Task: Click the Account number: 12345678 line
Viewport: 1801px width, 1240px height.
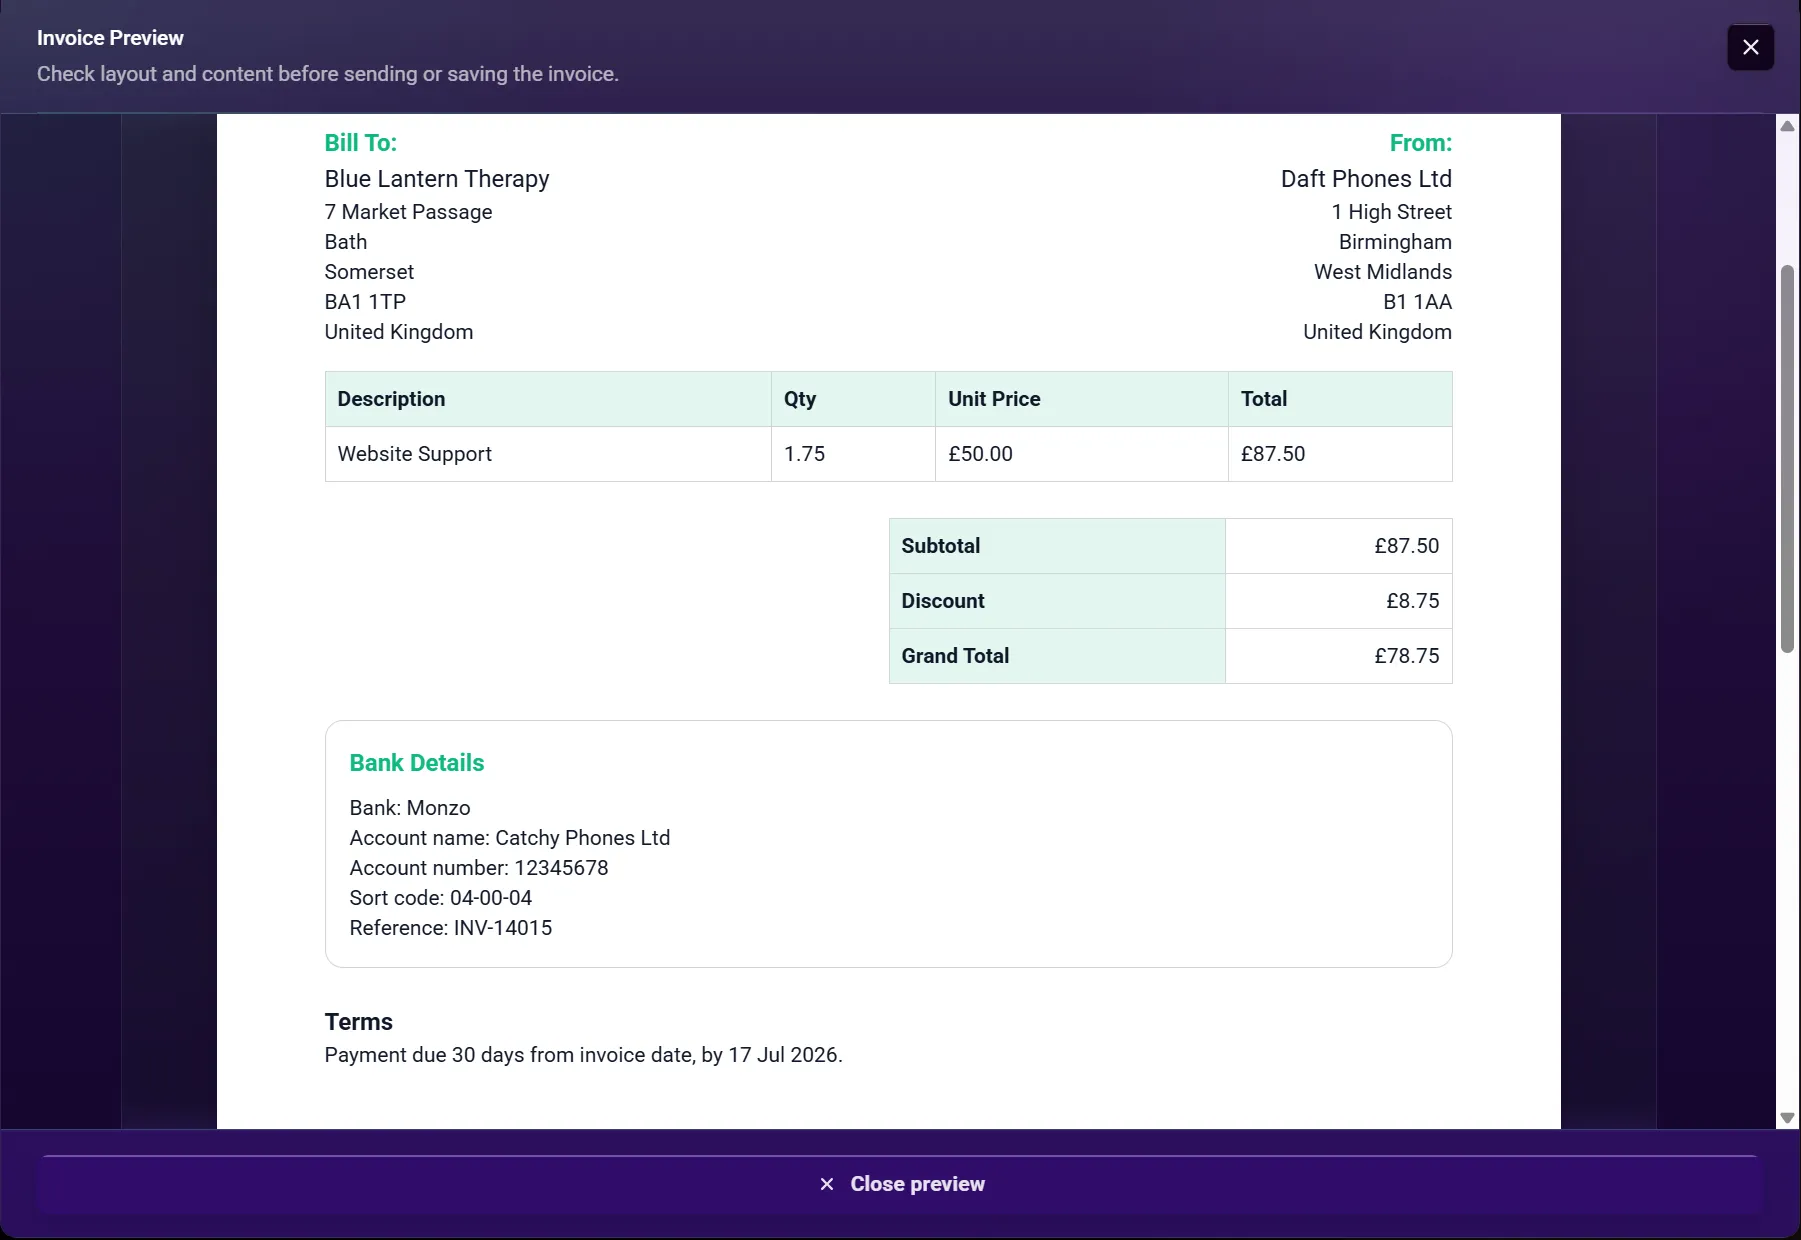Action: [479, 868]
